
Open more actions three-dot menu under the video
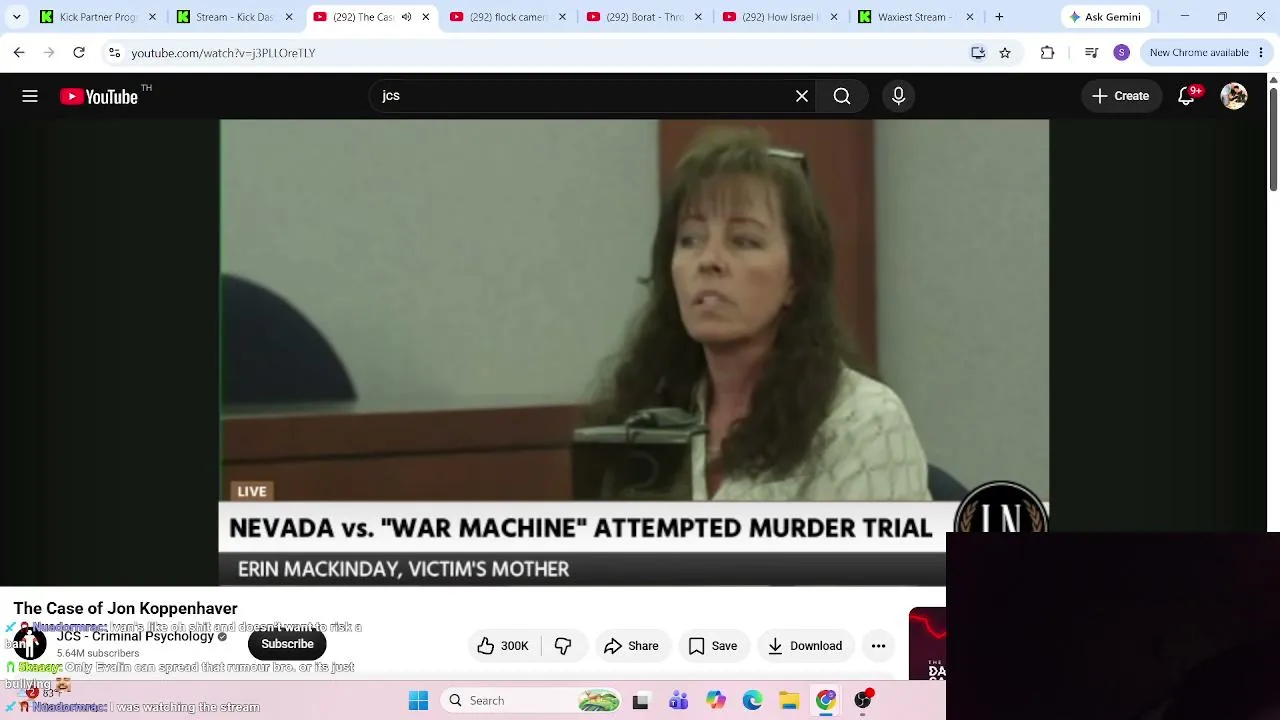point(878,646)
